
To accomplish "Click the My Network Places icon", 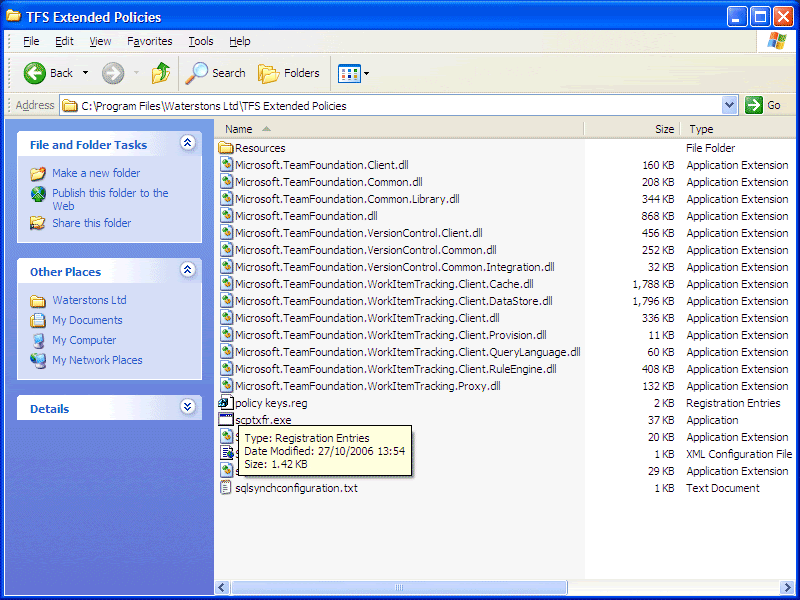I will (38, 360).
